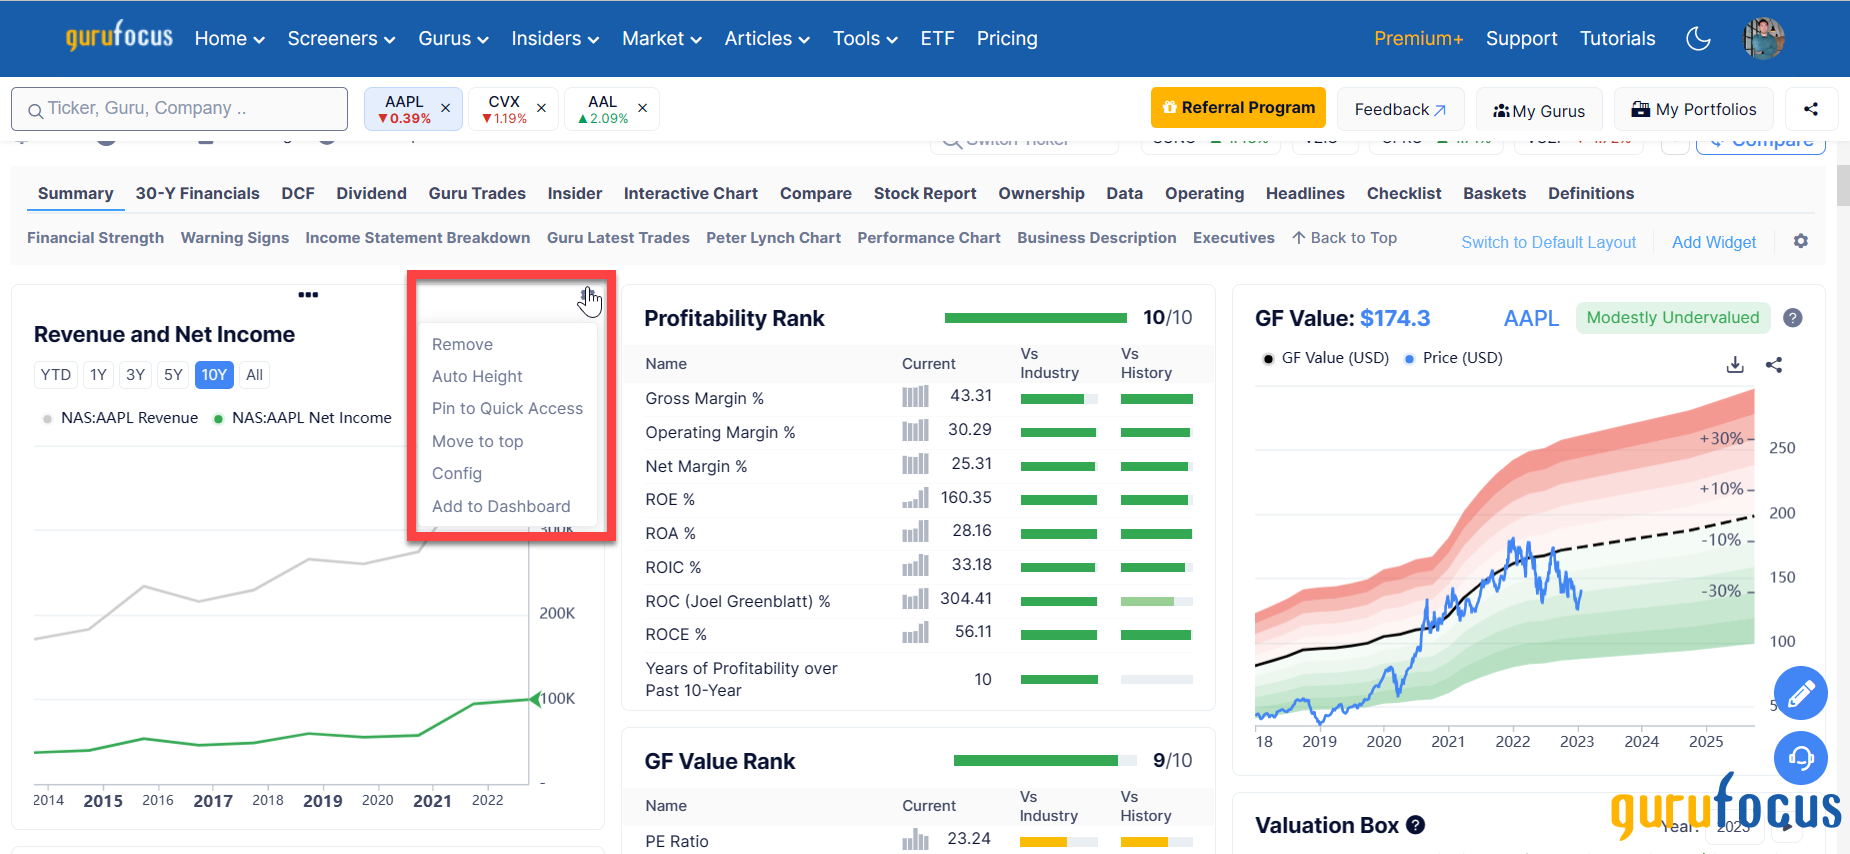Select the 5Y time range
Image resolution: width=1850 pixels, height=854 pixels.
[x=173, y=375]
